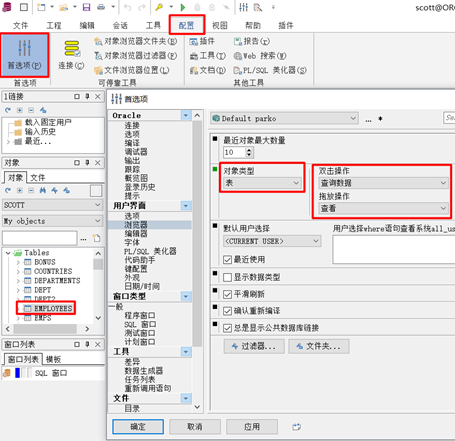Switch to the 文件 tab in object panel
The height and width of the screenshot is (441, 455).
[38, 177]
